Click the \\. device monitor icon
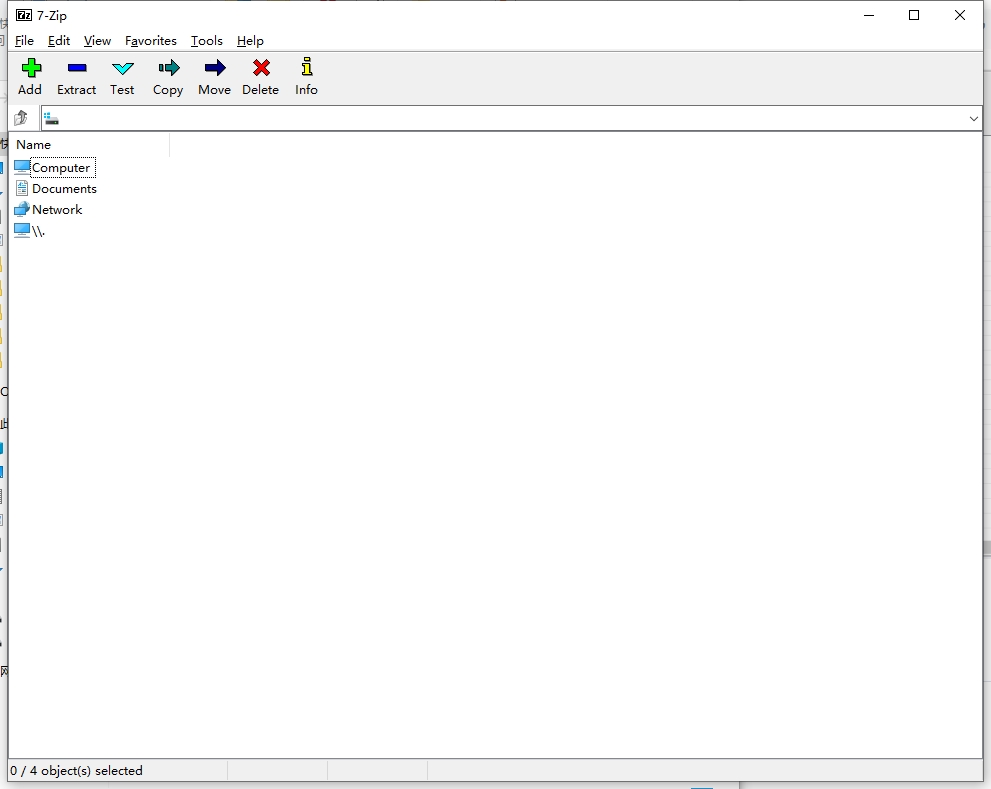This screenshot has width=991, height=789. click(x=22, y=230)
